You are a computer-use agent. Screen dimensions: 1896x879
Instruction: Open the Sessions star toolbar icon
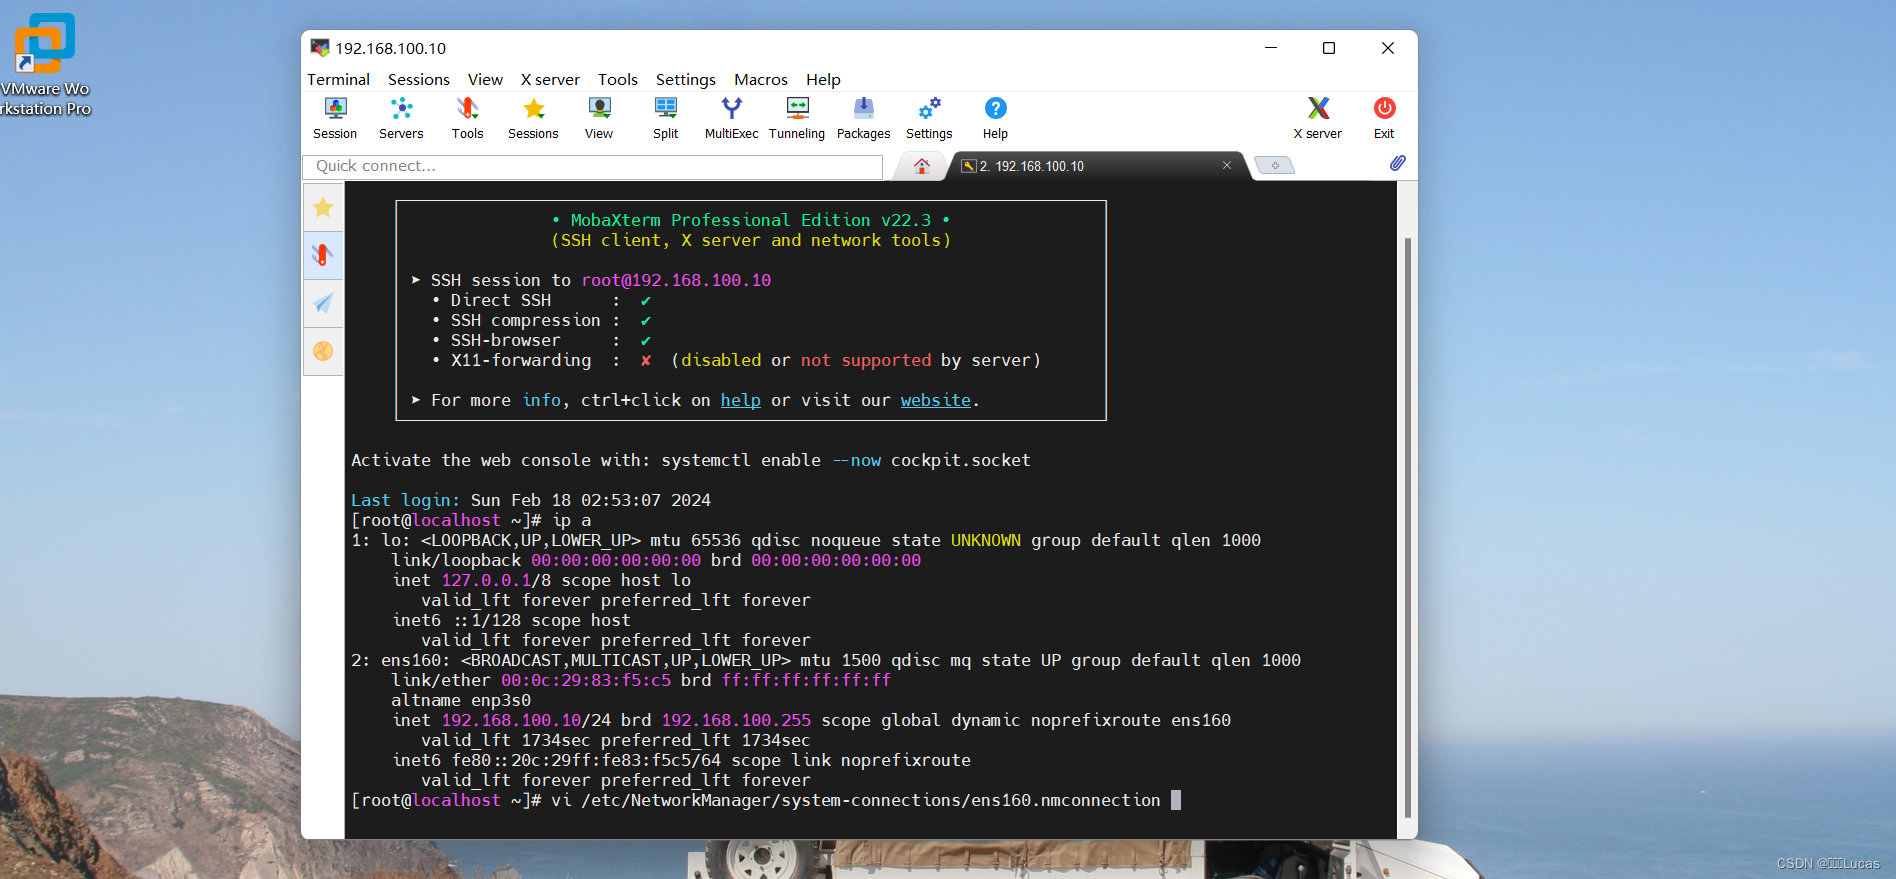click(x=533, y=118)
